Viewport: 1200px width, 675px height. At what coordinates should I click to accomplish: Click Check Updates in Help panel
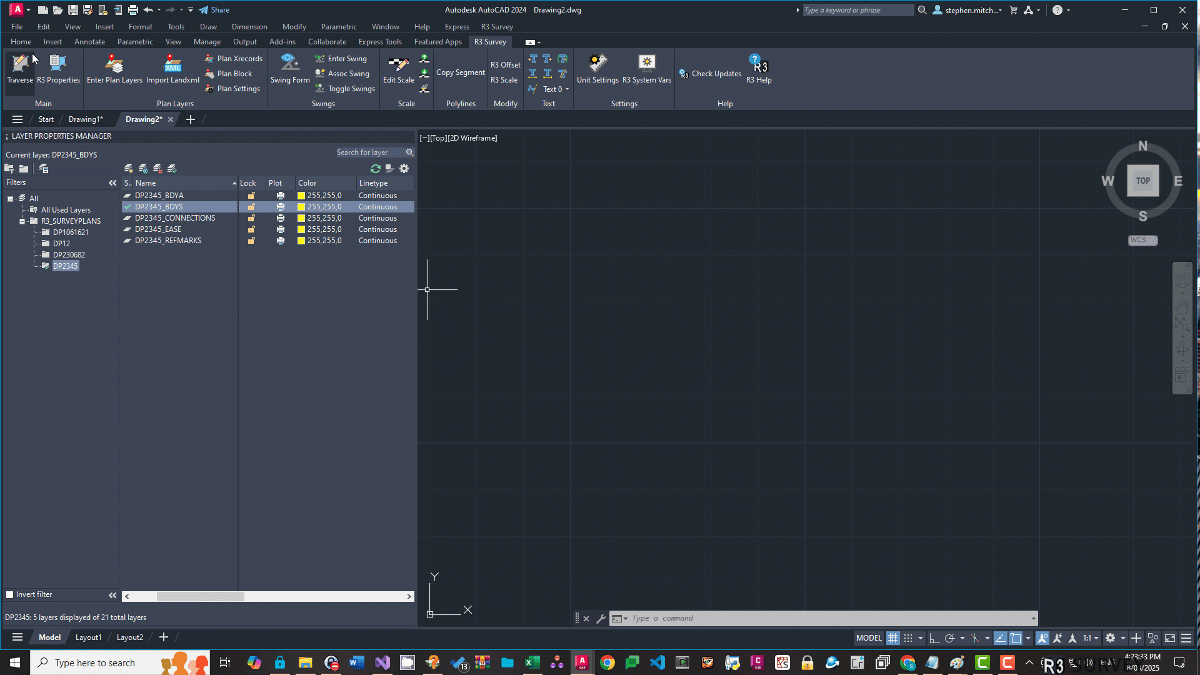pyautogui.click(x=710, y=74)
